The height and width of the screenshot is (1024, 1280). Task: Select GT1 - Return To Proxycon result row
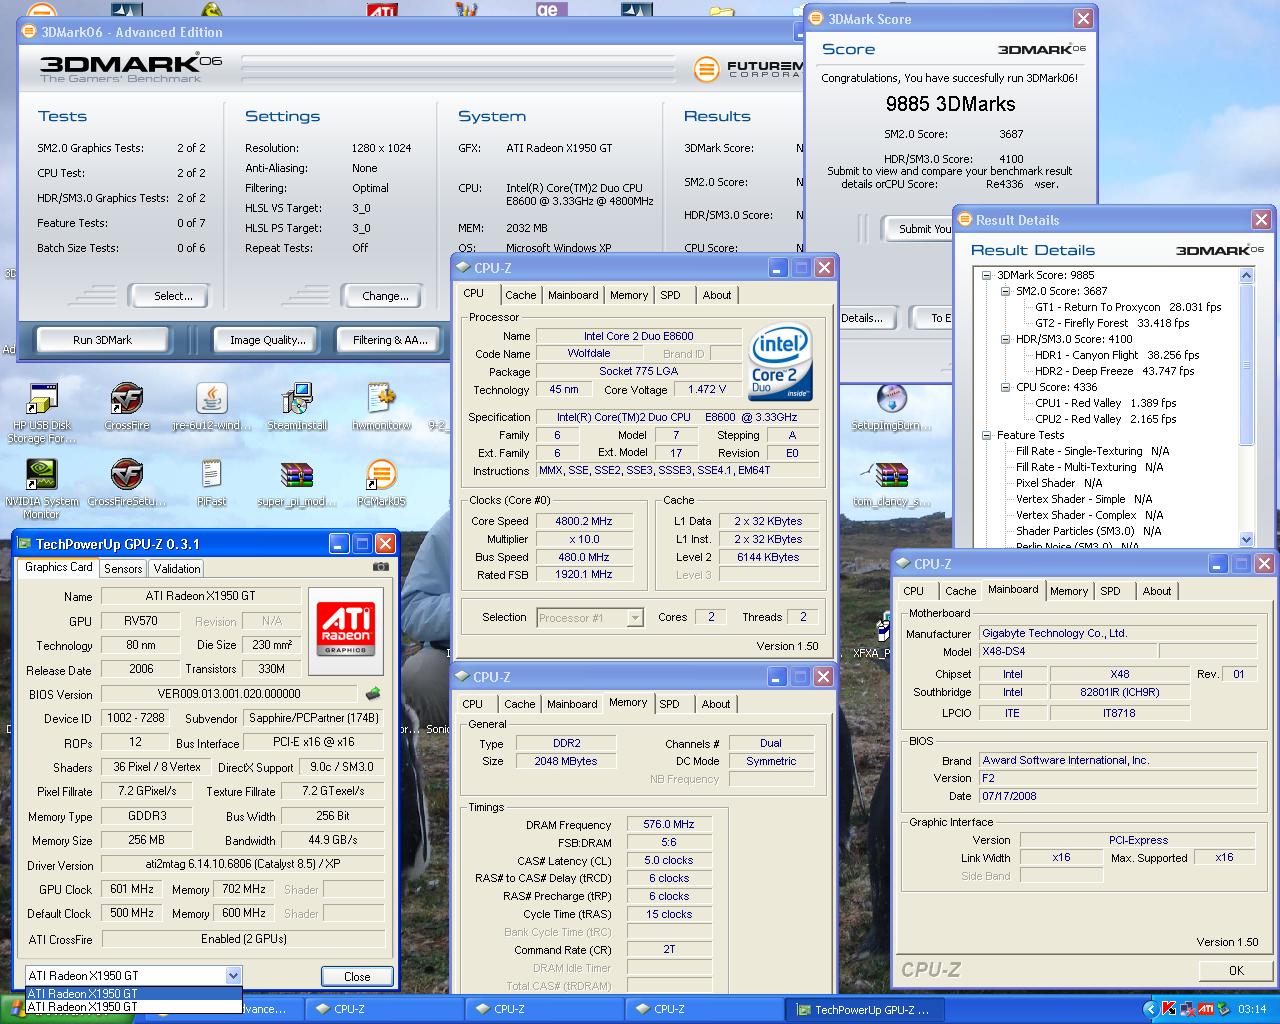click(1128, 307)
